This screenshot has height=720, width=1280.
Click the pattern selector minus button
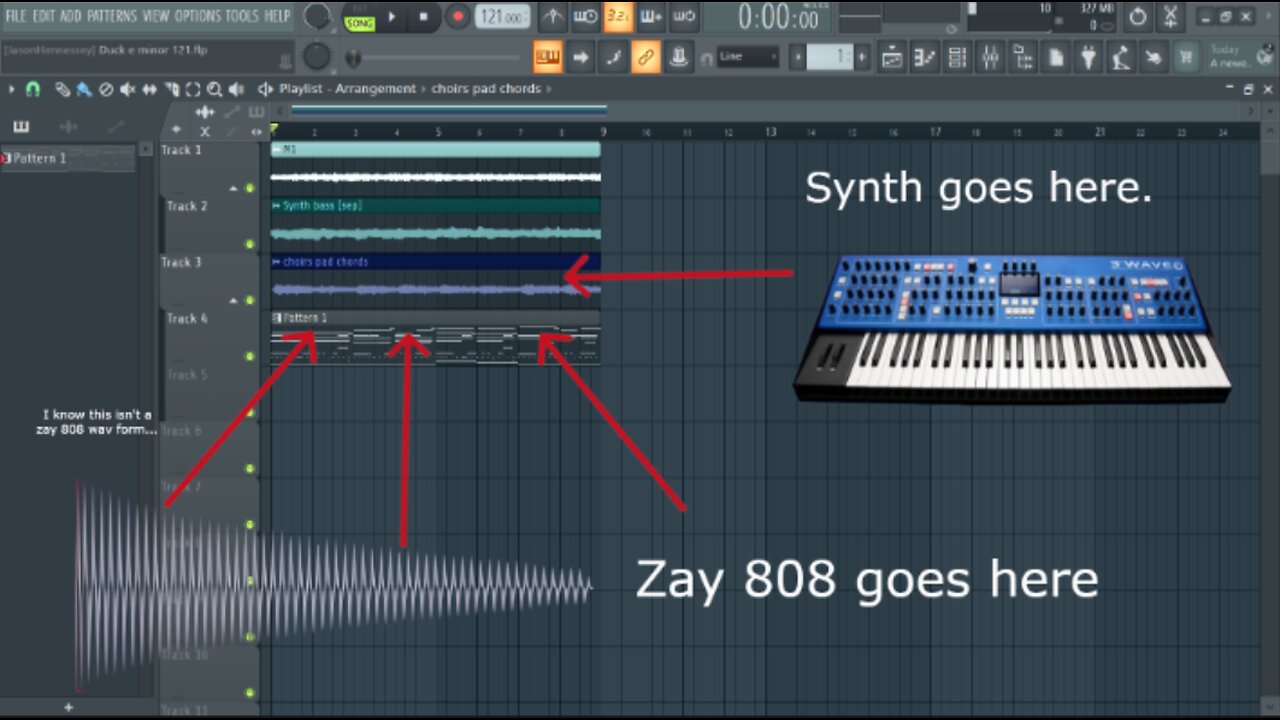tap(798, 57)
